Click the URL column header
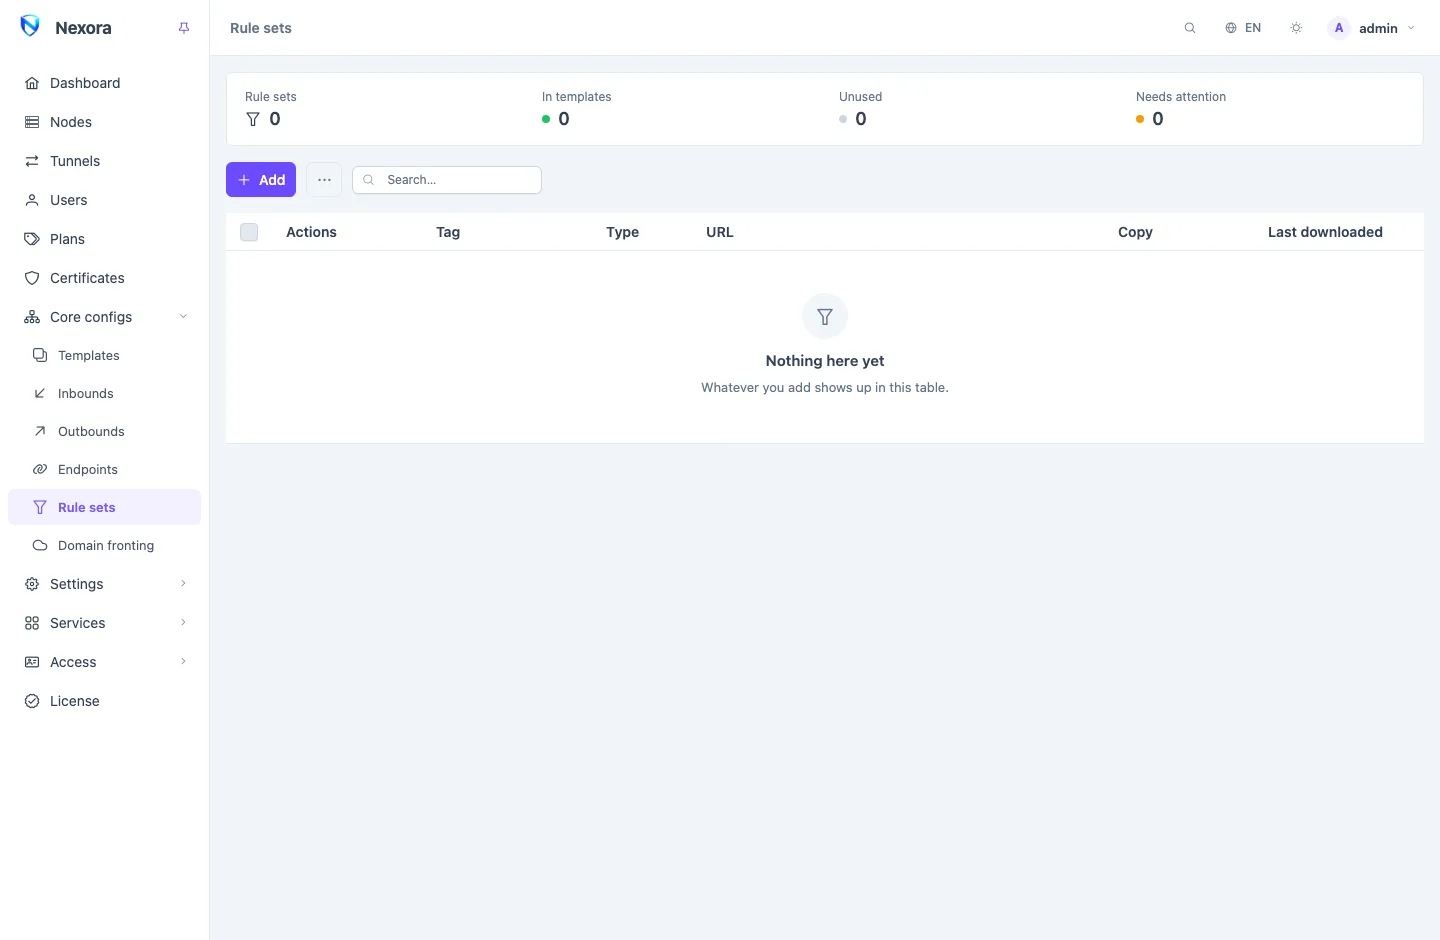Viewport: 1440px width, 940px height. [x=720, y=232]
